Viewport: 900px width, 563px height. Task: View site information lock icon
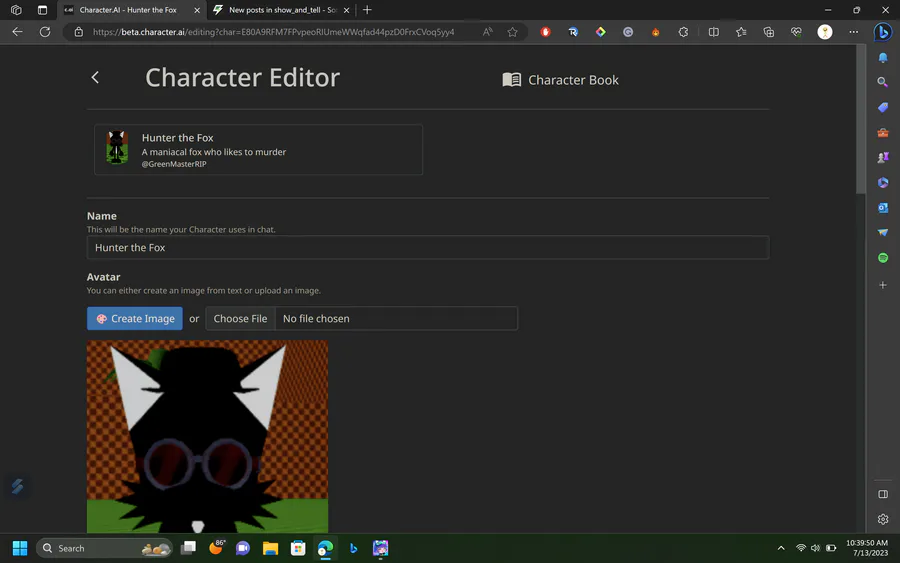tap(79, 32)
